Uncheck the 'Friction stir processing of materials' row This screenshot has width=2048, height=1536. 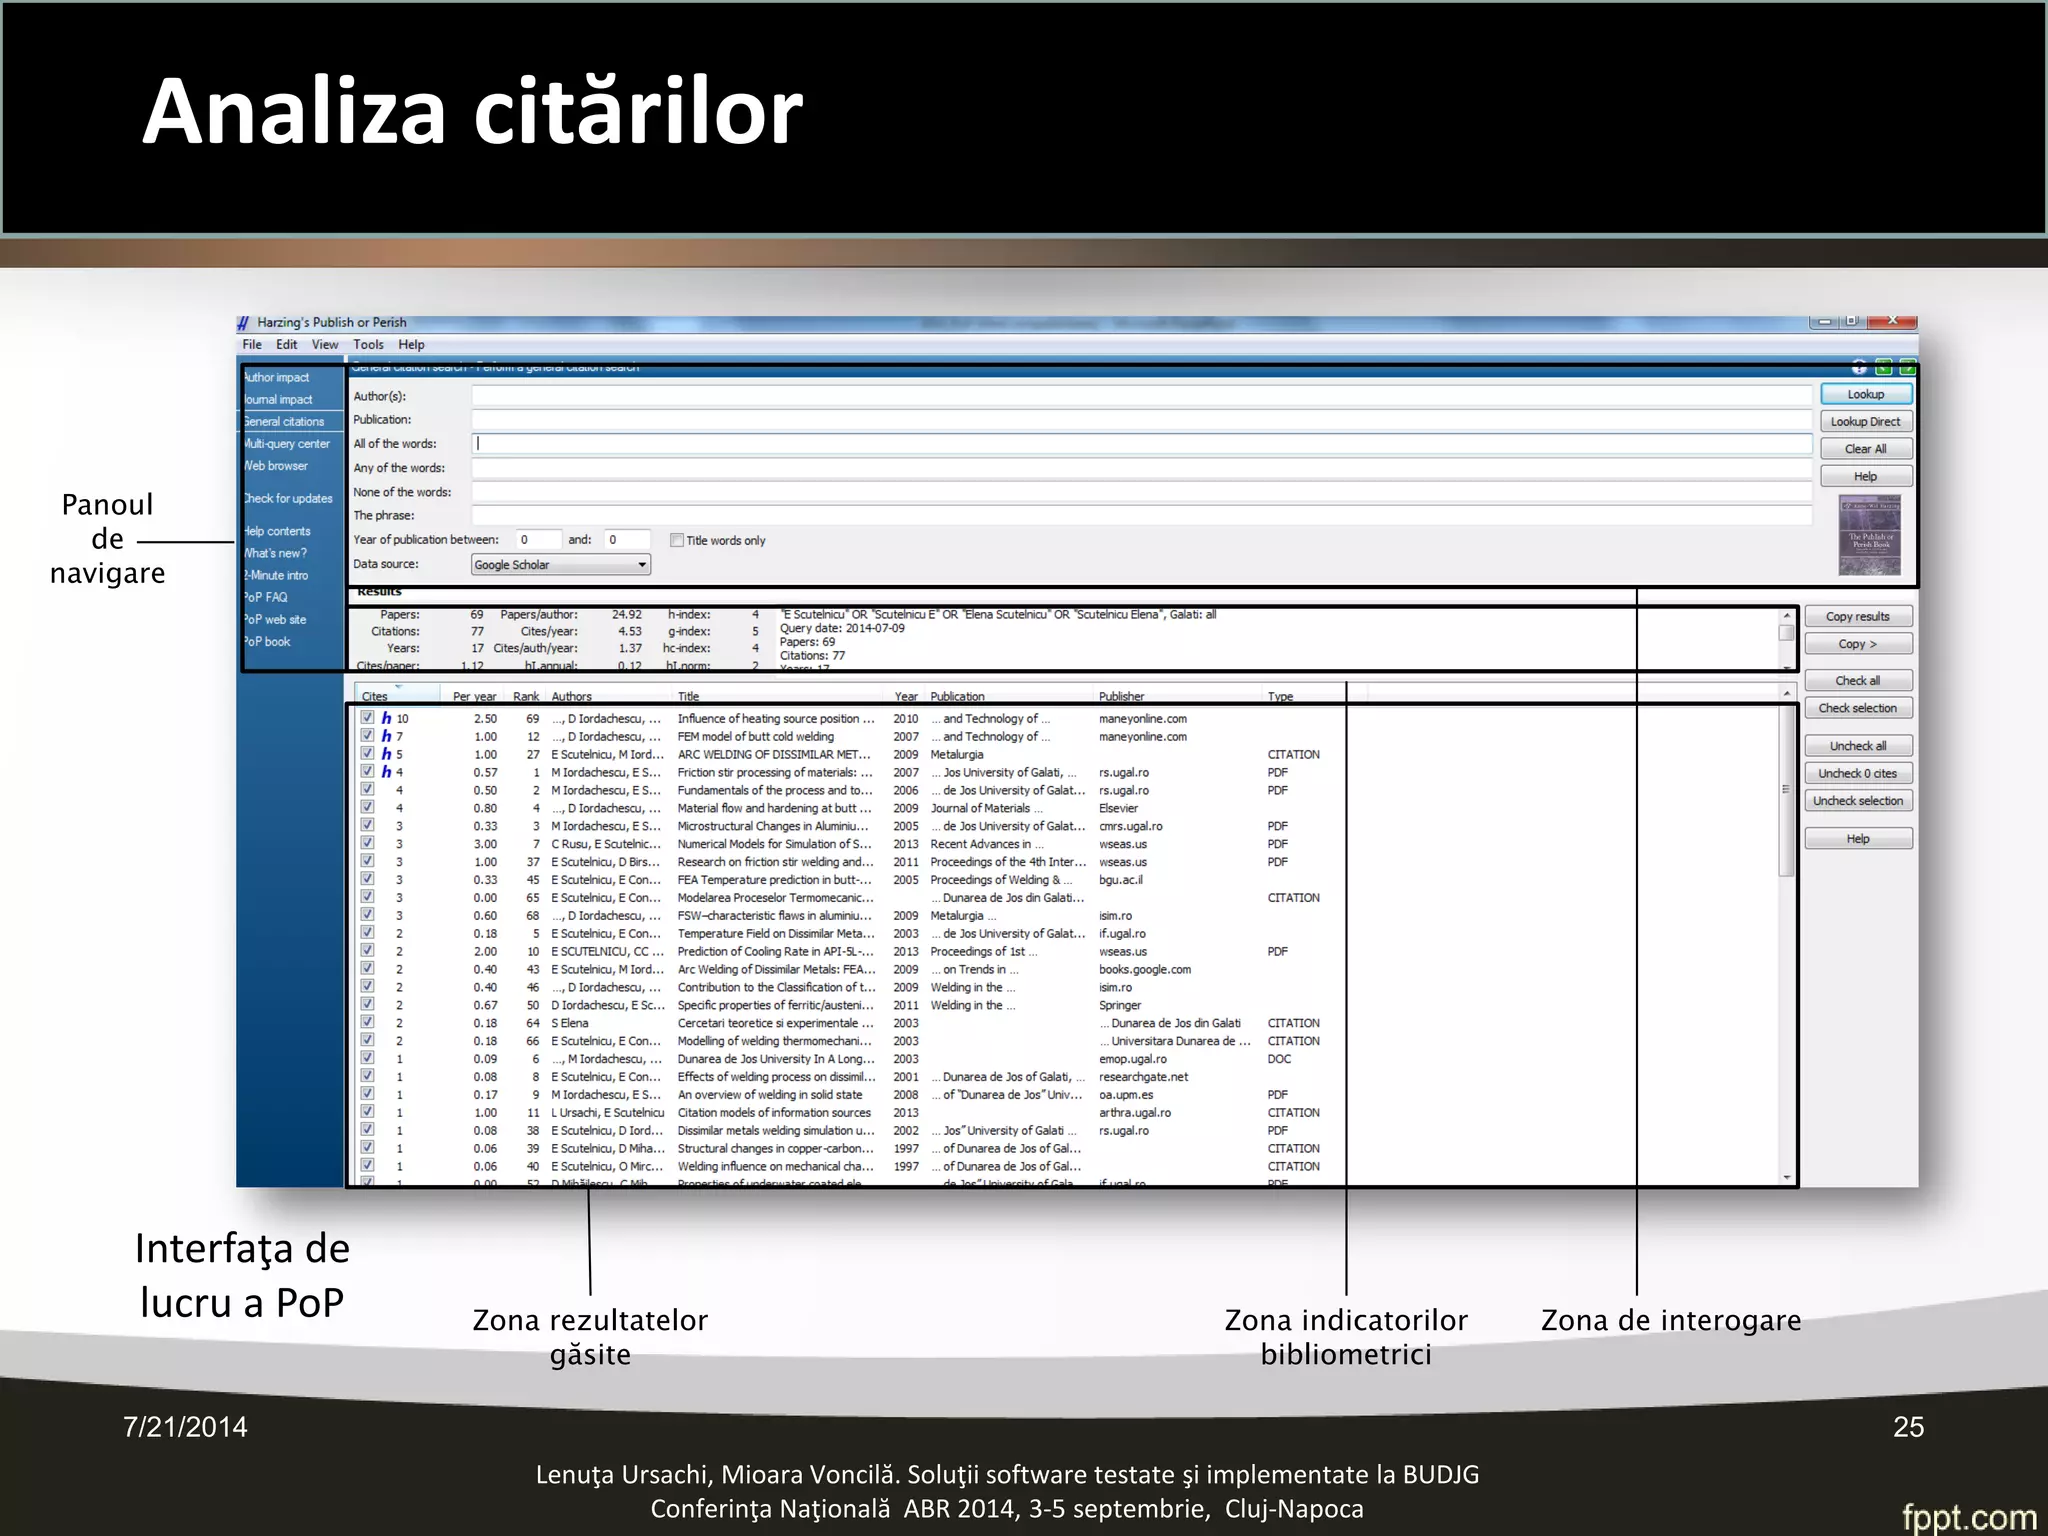tap(367, 772)
